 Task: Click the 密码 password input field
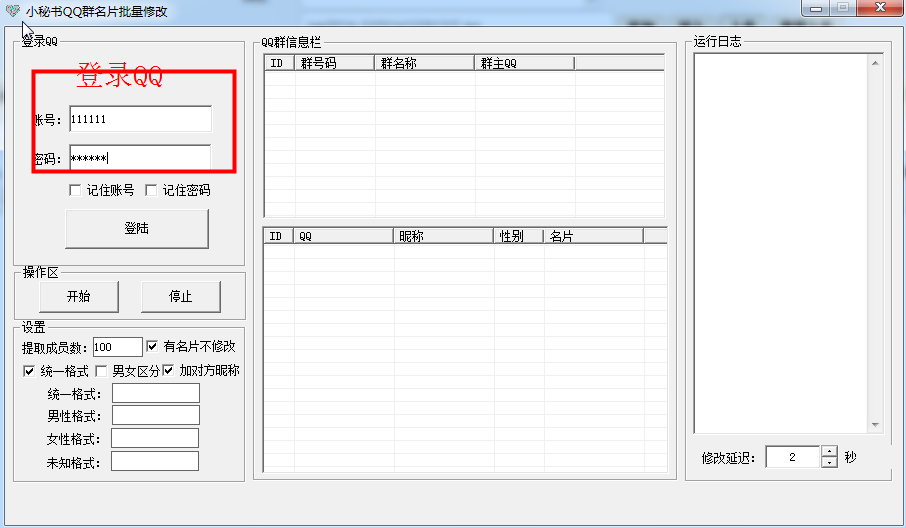(140, 158)
